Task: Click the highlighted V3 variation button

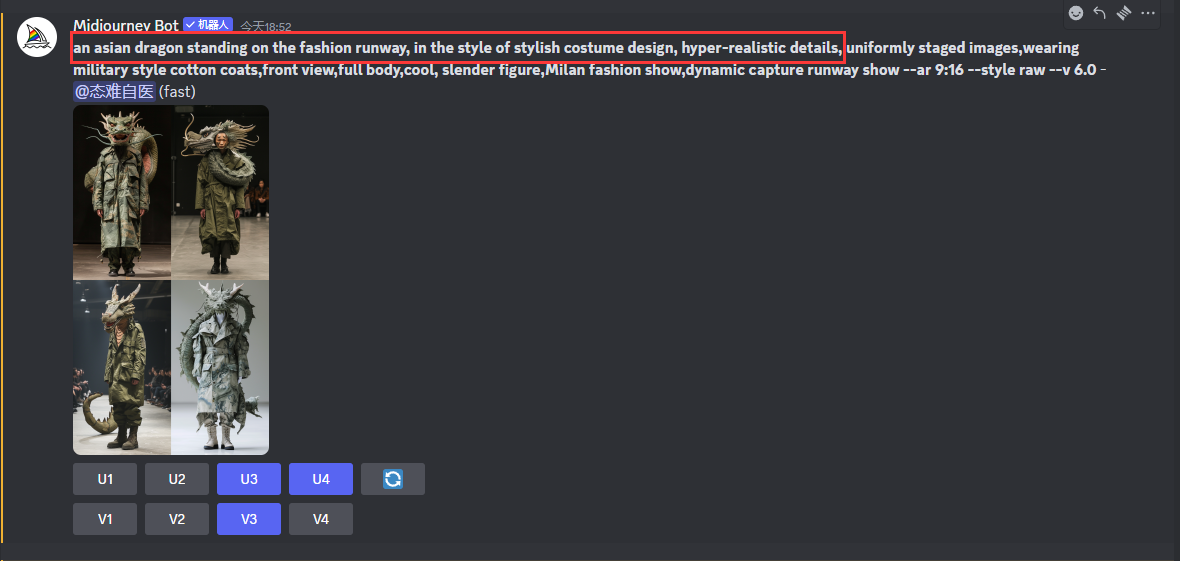Action: click(x=249, y=519)
